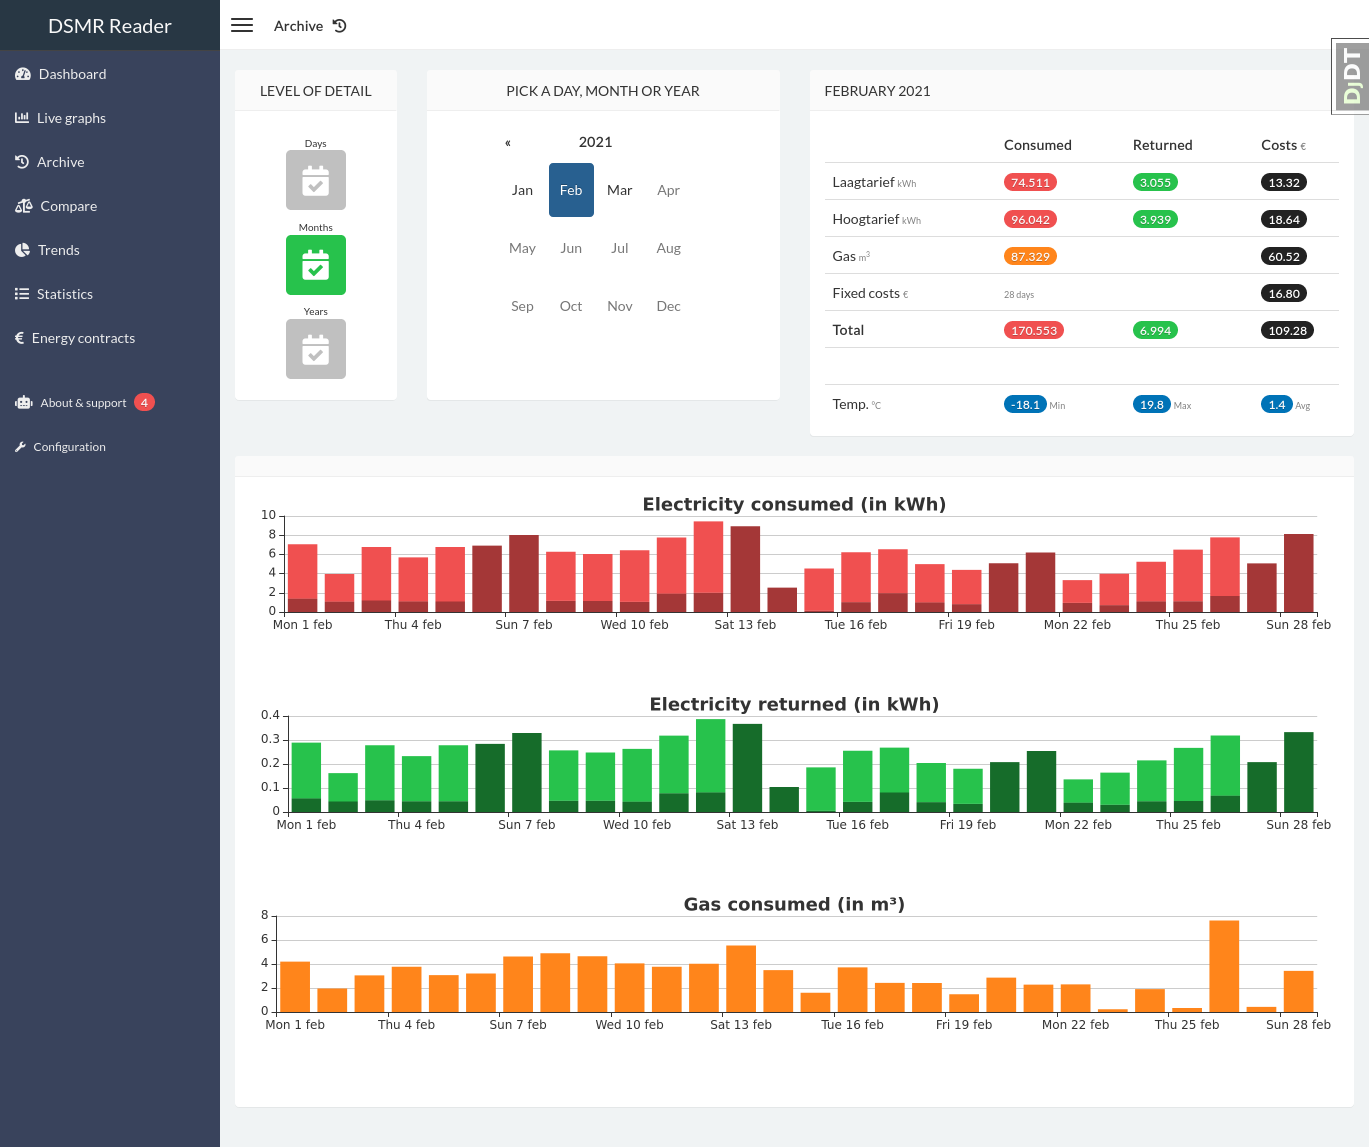This screenshot has height=1147, width=1369.
Task: Select Dec in the month picker
Action: tap(669, 306)
